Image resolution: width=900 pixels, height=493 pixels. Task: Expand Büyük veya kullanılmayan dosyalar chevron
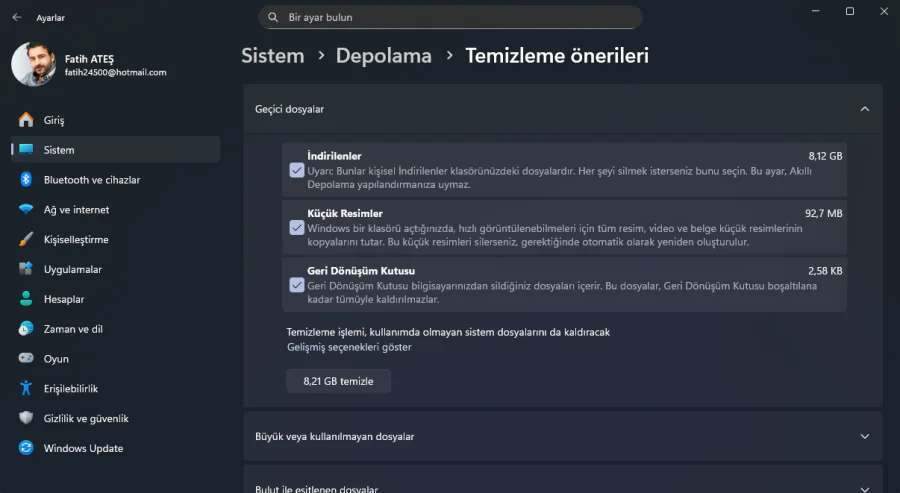[864, 436]
